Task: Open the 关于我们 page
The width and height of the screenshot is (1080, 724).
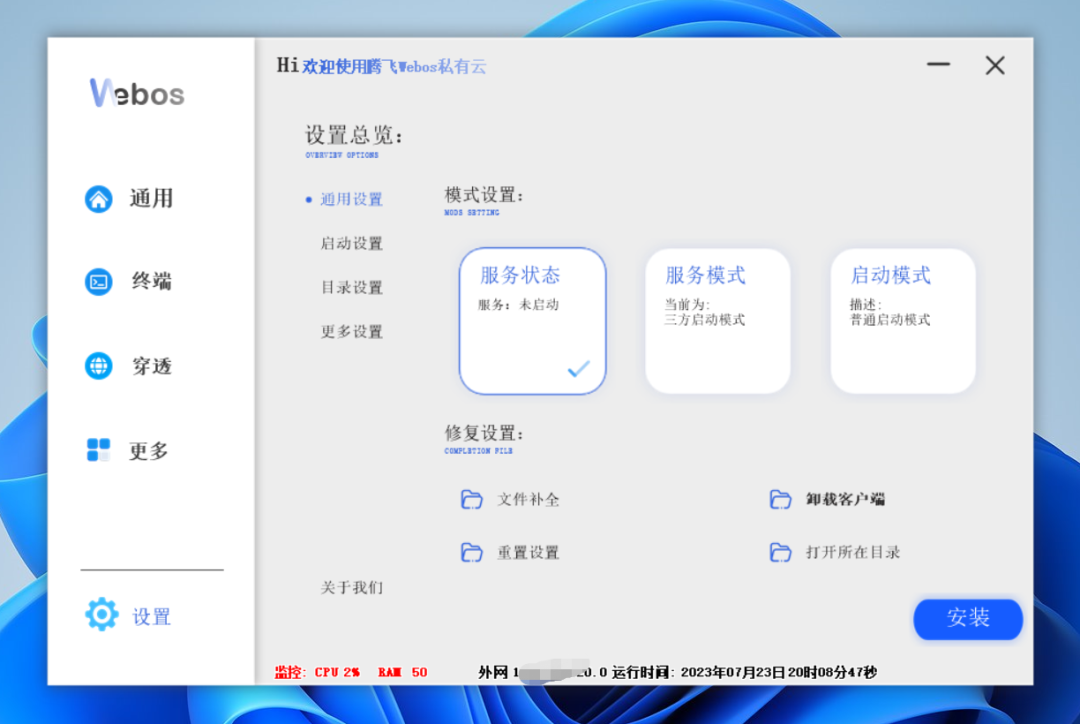Action: tap(351, 588)
